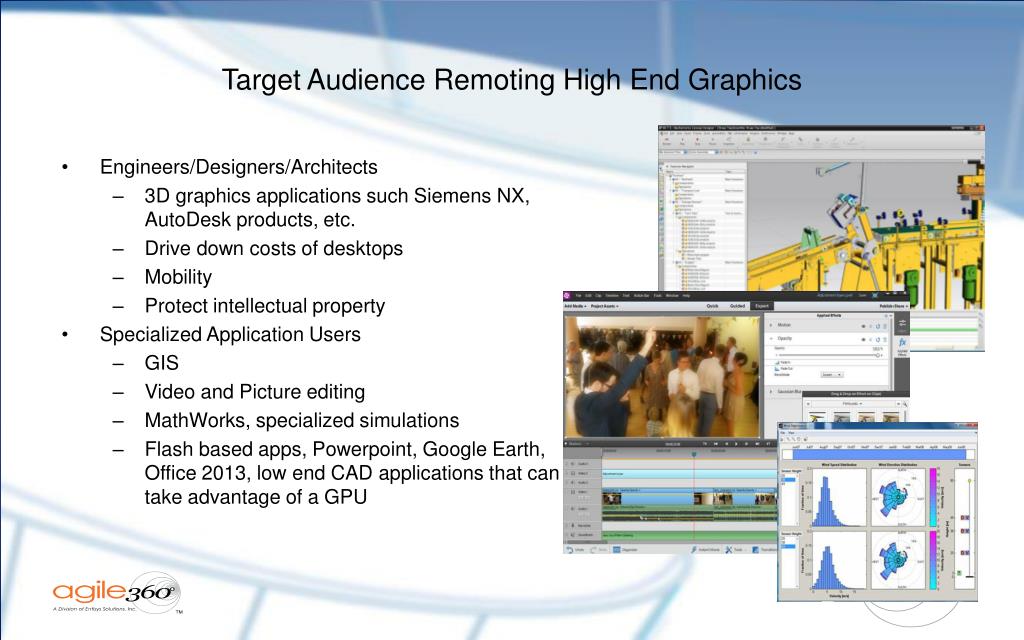Click the Organizer button in video editor

click(x=625, y=550)
